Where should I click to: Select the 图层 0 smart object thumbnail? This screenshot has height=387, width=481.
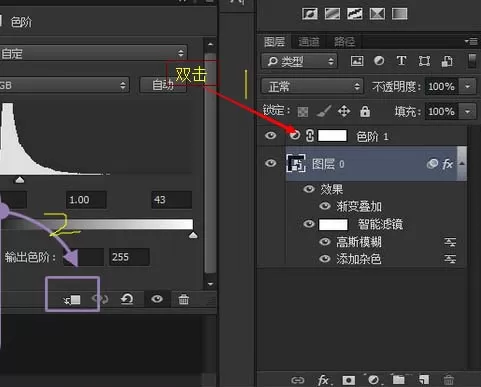pos(296,163)
